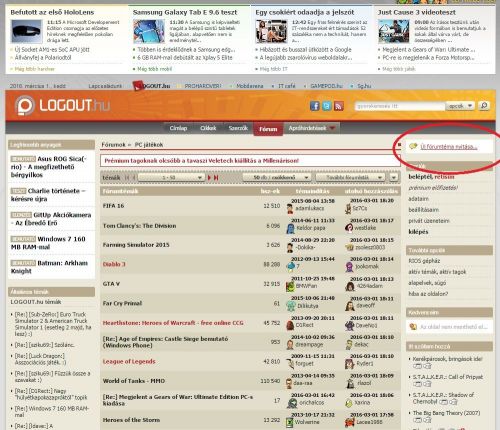Open privát üzeneteim link
The width and height of the screenshot is (500, 430).
pos(429,221)
